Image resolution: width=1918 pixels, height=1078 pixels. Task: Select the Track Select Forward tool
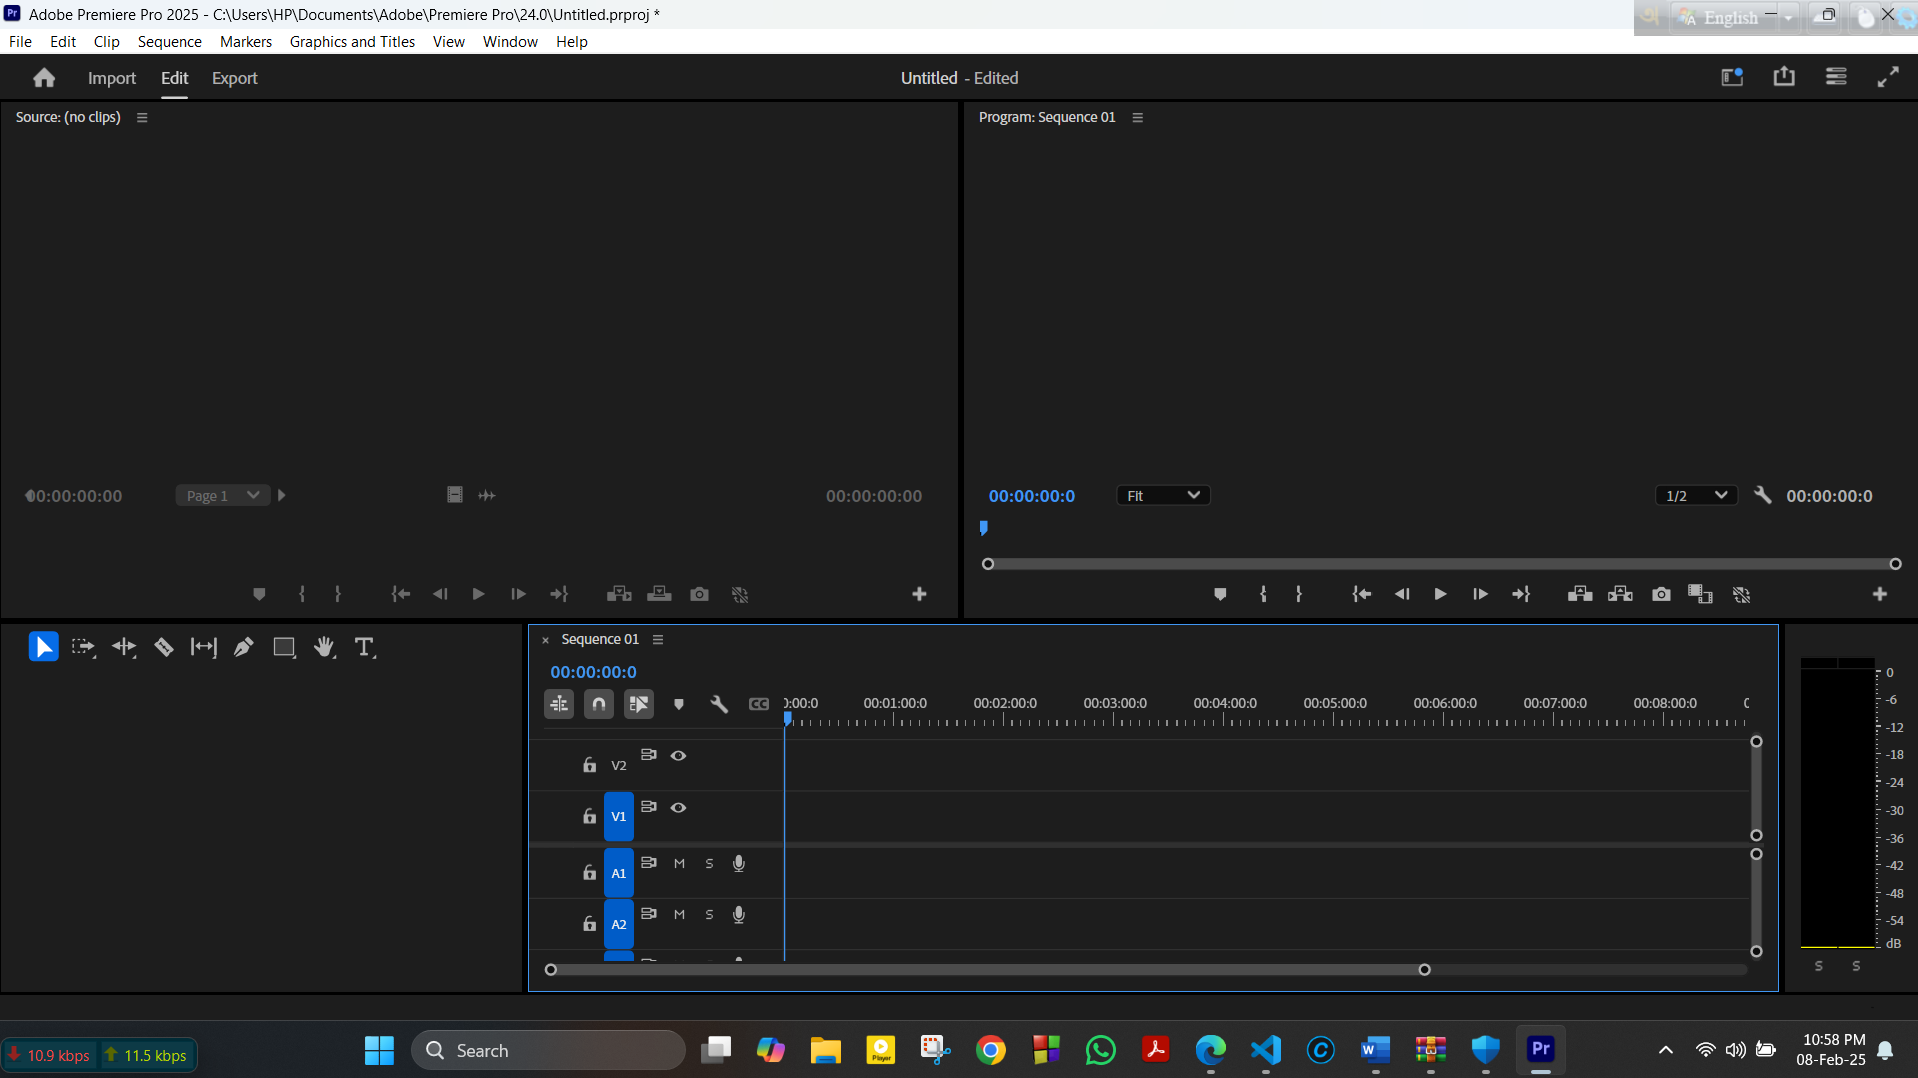click(x=83, y=647)
